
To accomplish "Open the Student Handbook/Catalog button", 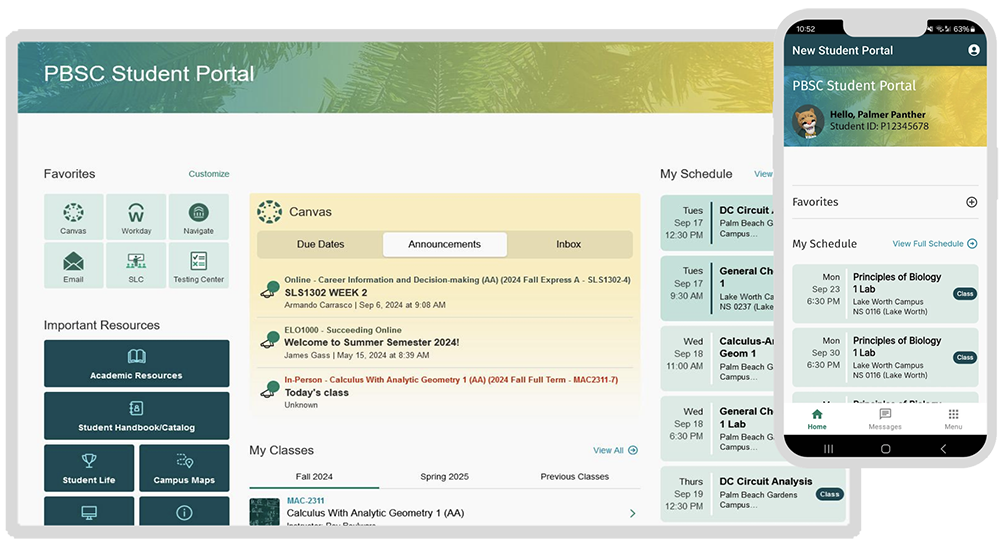I will pyautogui.click(x=136, y=416).
